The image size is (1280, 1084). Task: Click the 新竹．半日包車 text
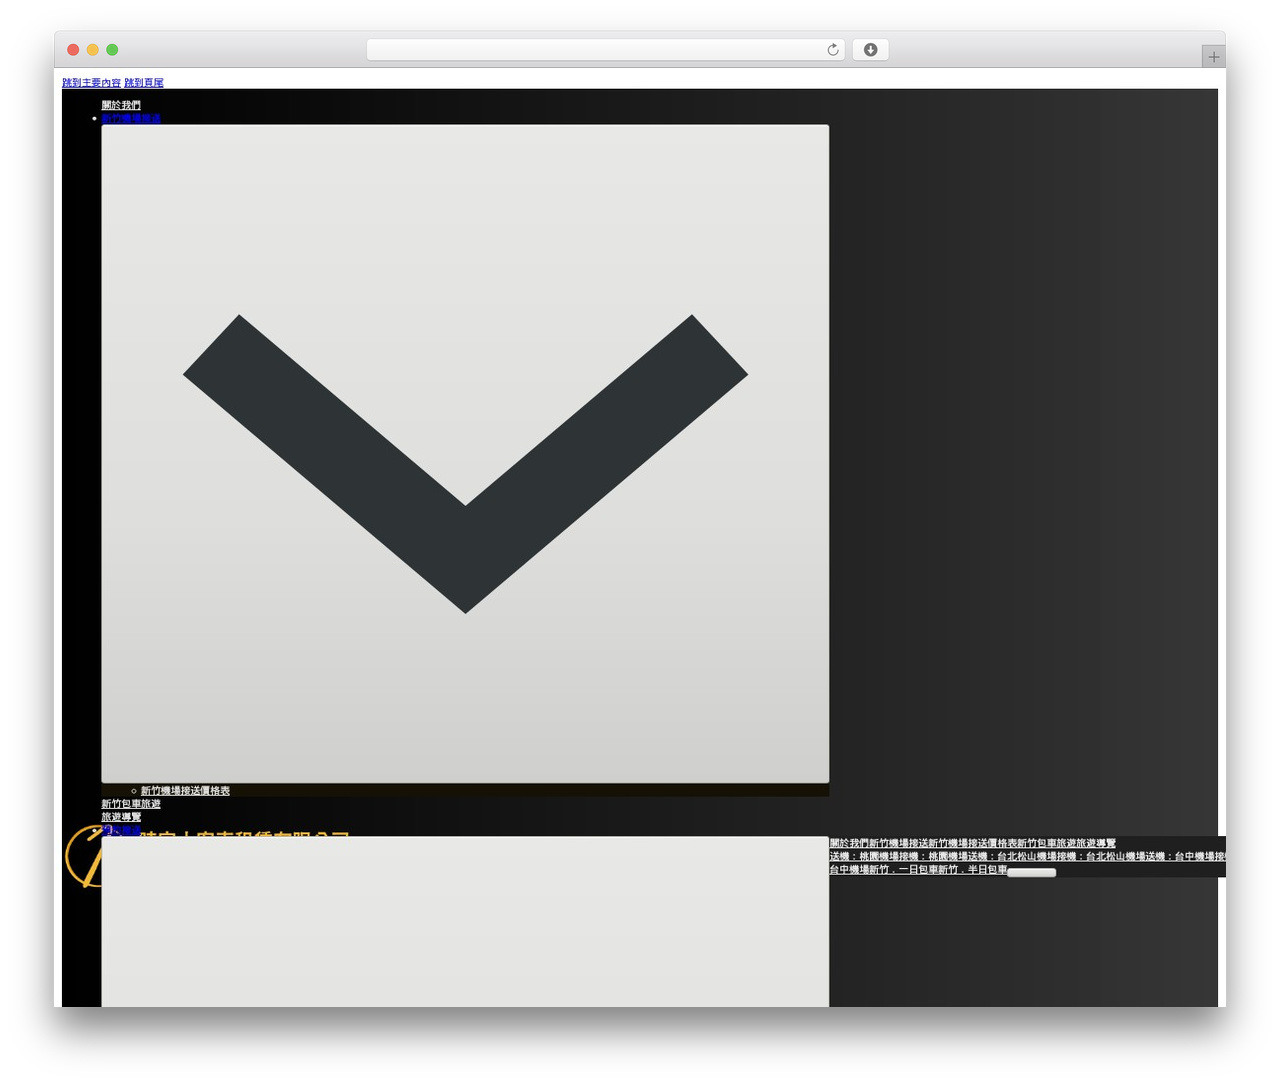coord(972,870)
